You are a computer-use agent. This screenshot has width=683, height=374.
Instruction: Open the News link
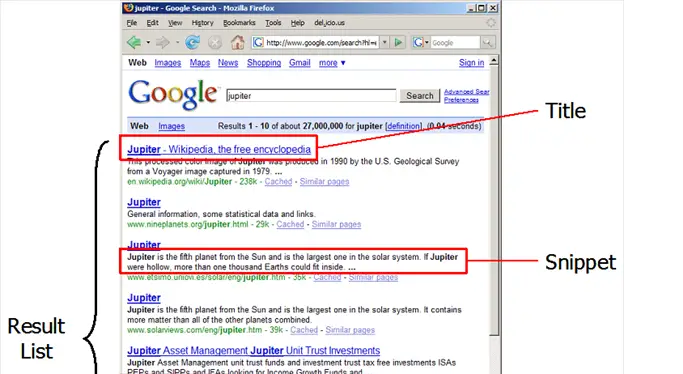coord(228,63)
